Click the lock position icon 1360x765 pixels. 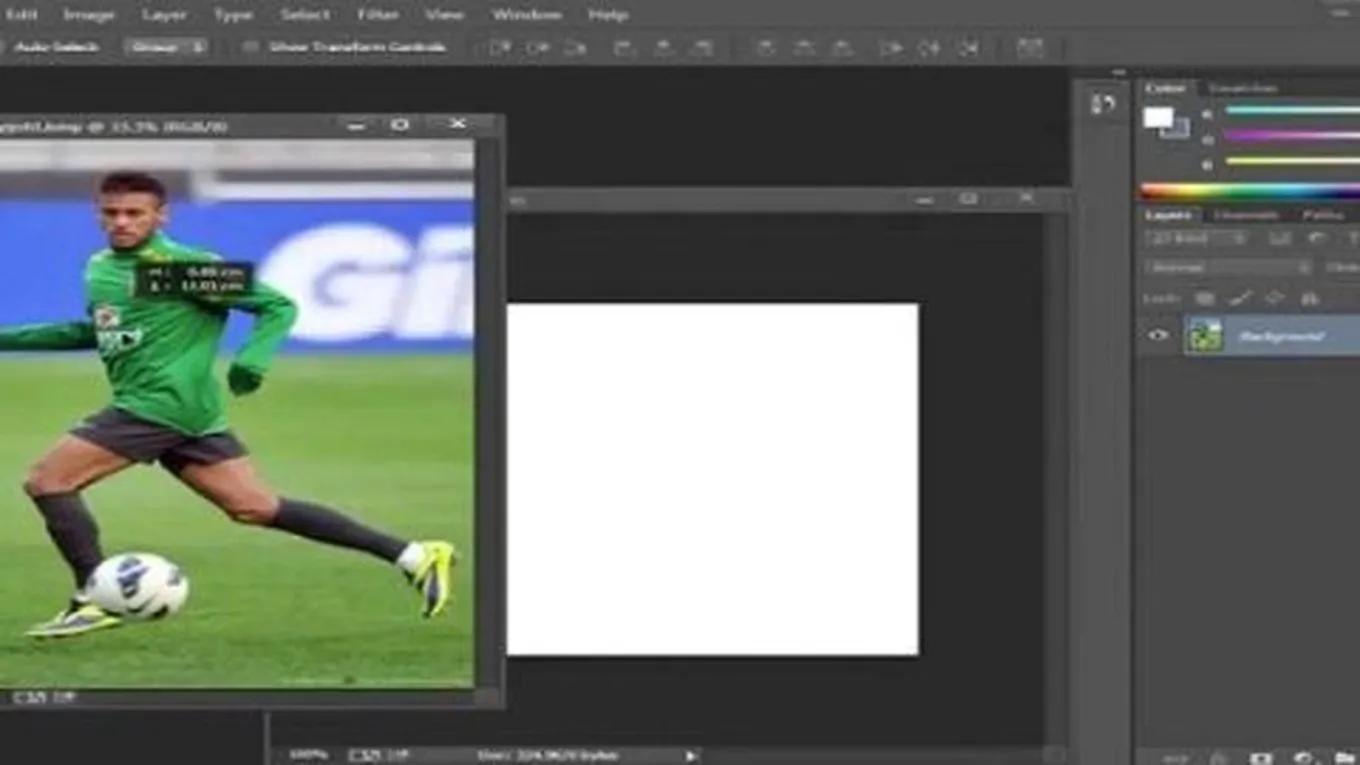pos(1274,298)
